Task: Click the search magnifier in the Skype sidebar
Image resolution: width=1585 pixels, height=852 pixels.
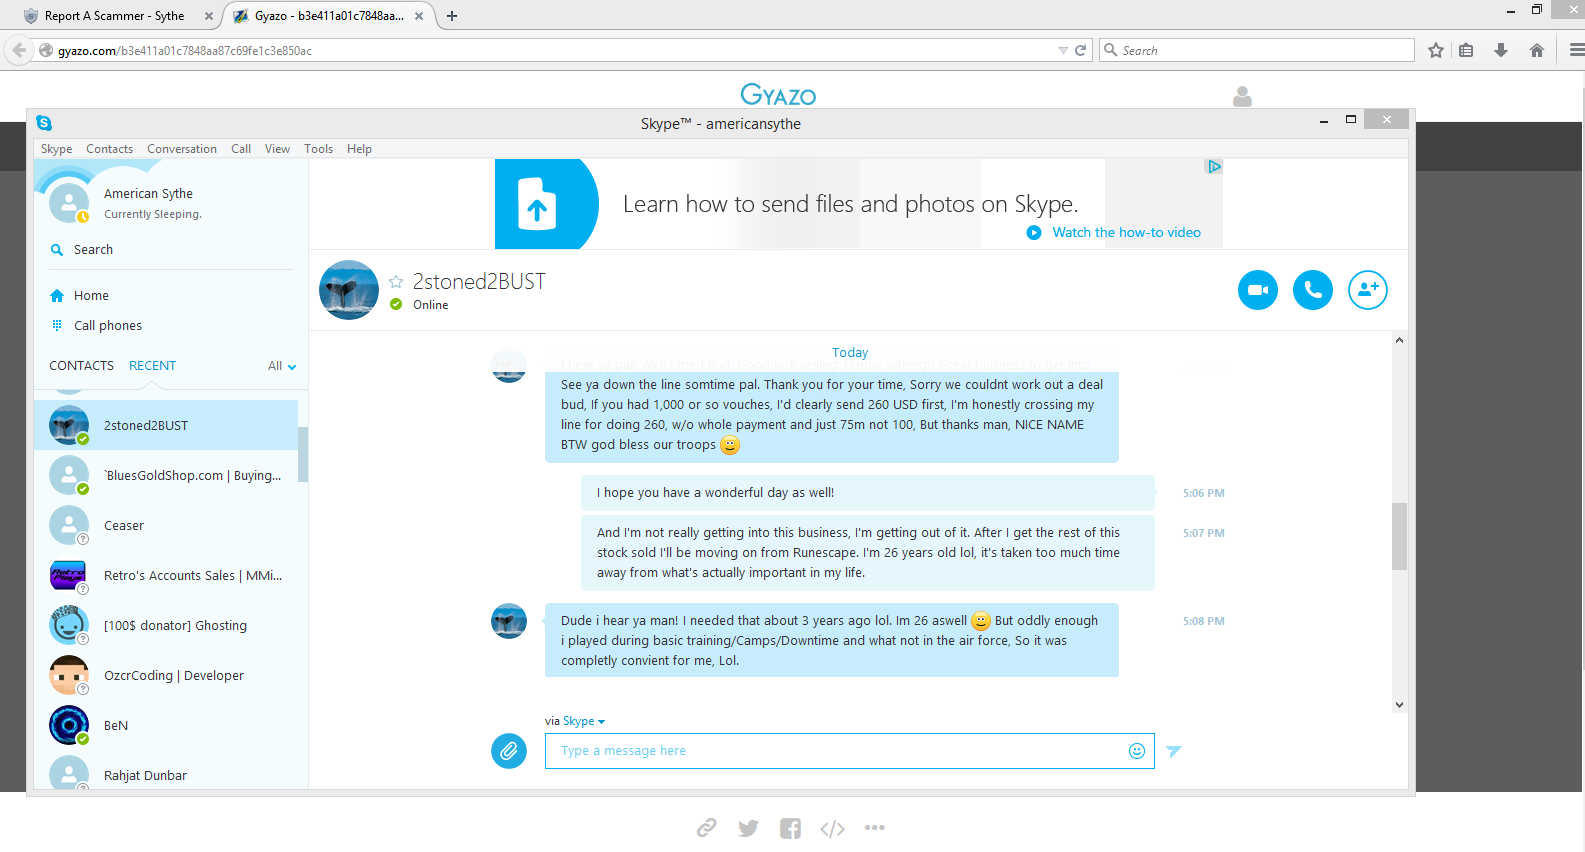Action: (57, 250)
